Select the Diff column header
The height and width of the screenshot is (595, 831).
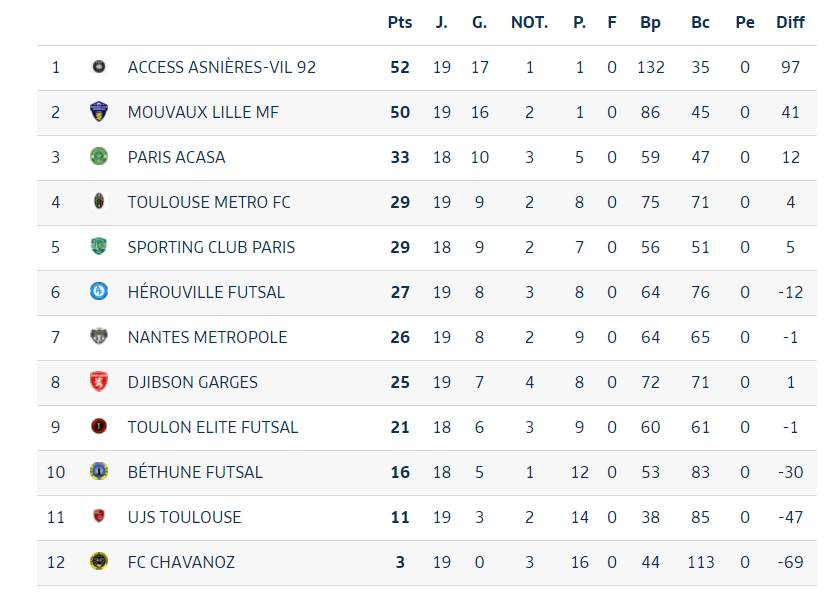coord(790,22)
